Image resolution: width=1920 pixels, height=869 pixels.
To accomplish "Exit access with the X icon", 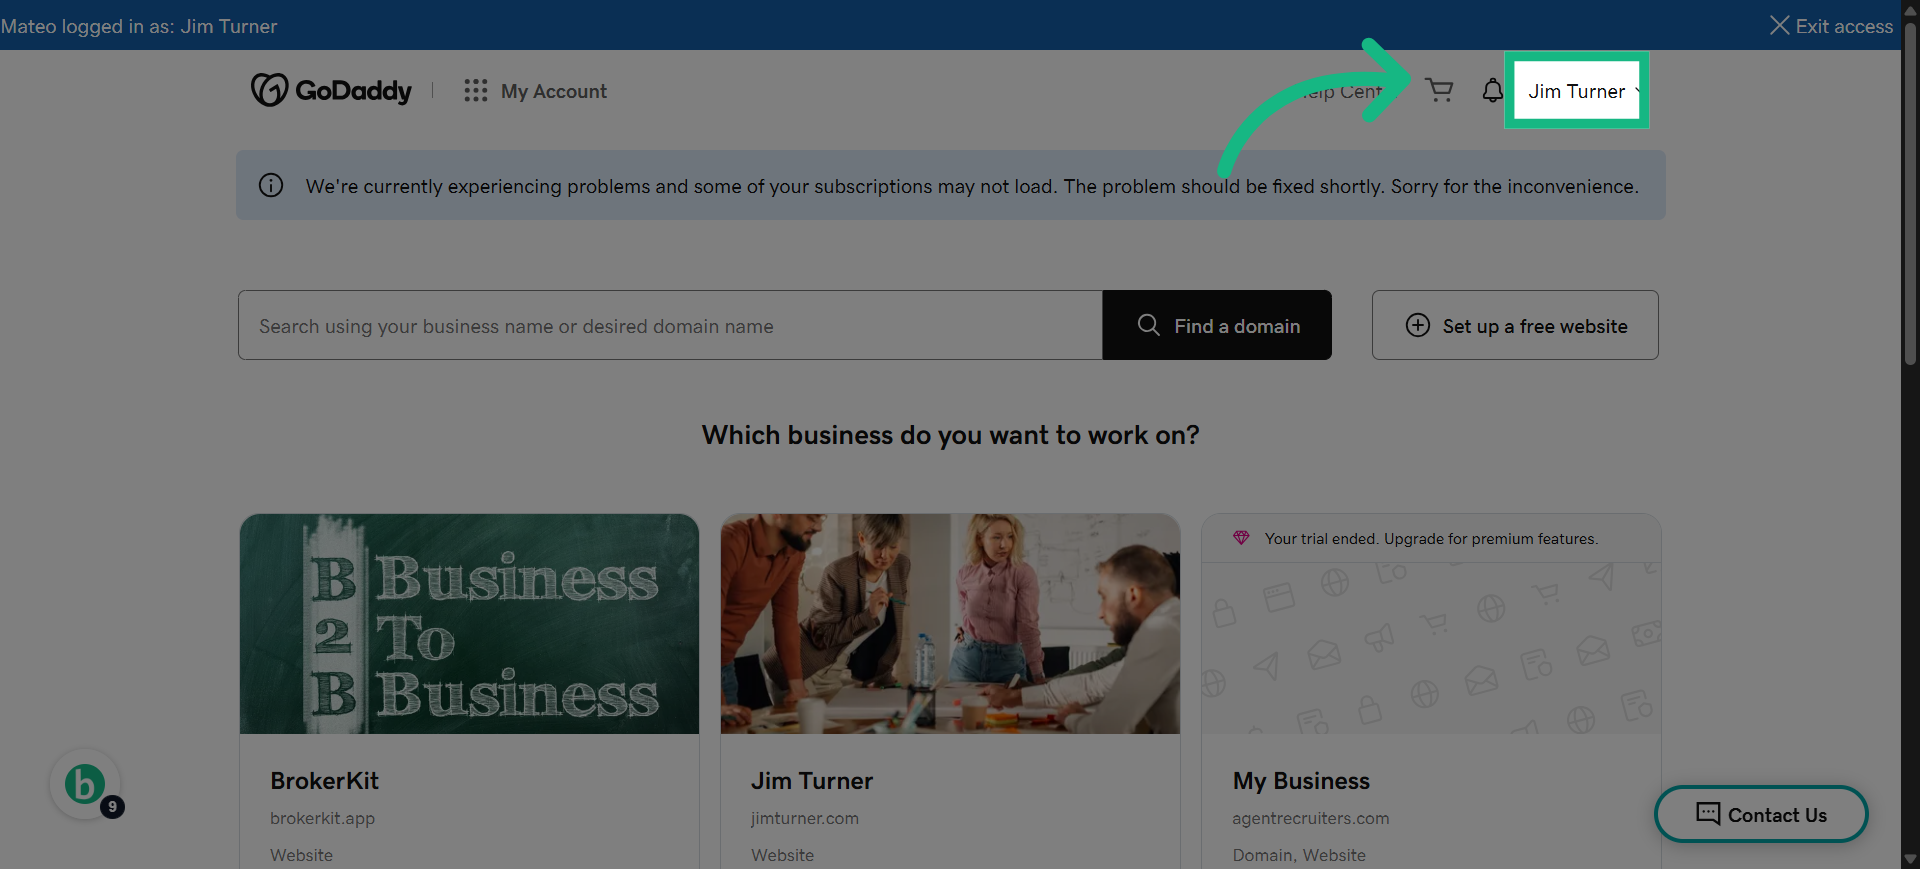I will click(1779, 25).
